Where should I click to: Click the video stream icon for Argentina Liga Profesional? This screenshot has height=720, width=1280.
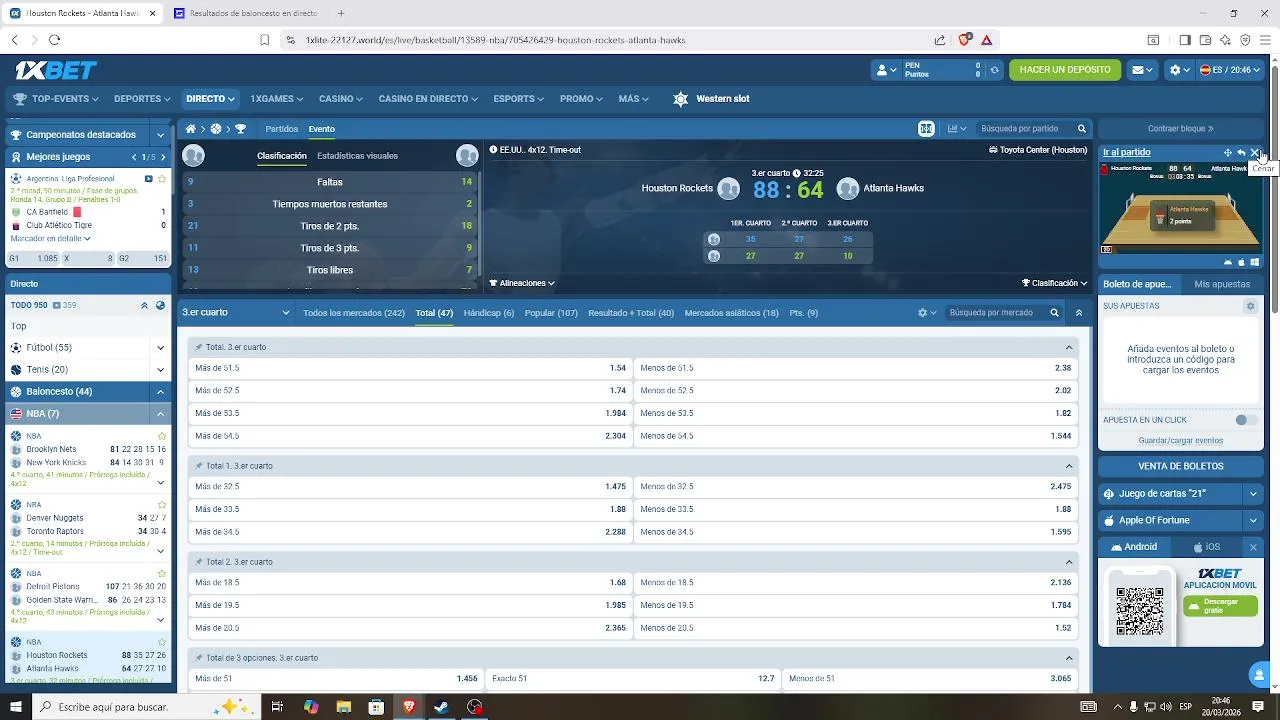pos(148,179)
